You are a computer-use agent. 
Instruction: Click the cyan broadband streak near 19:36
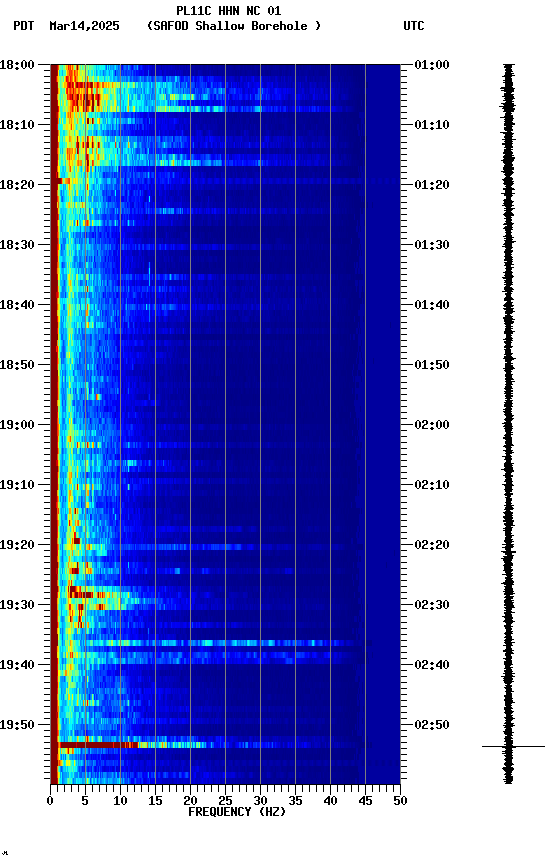(220, 643)
